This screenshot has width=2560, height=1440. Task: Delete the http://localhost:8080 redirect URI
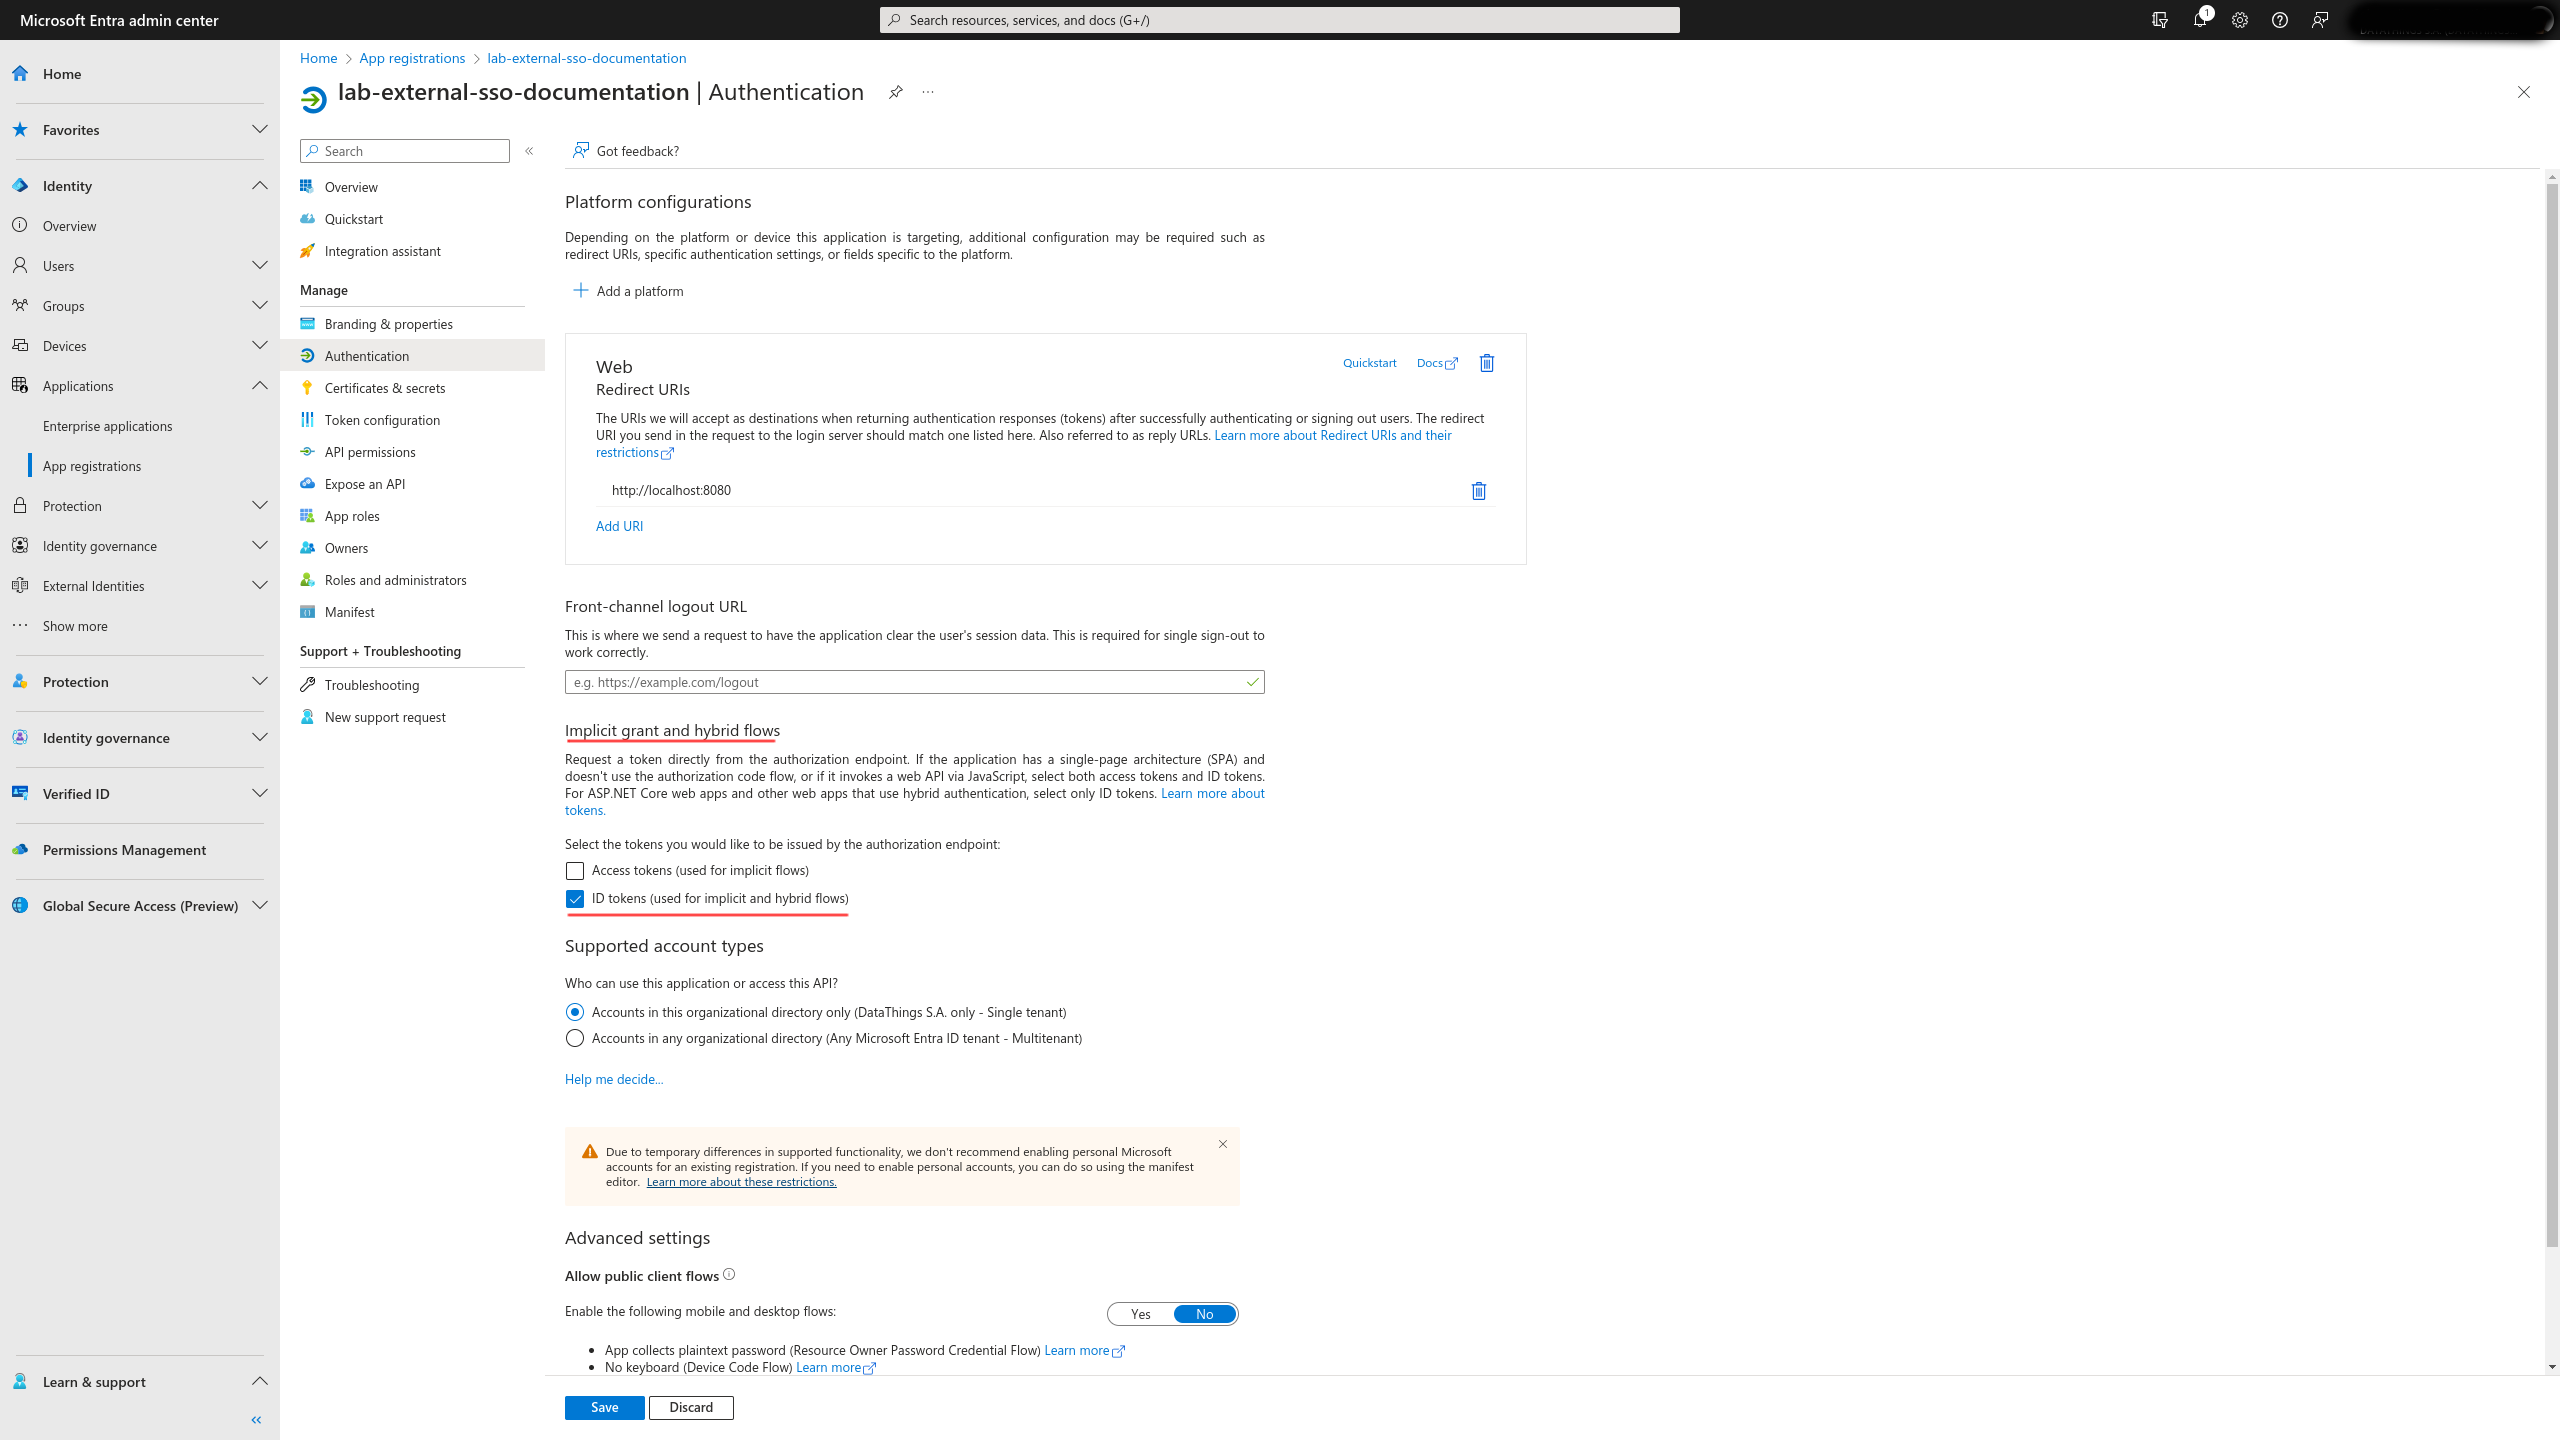(x=1479, y=491)
